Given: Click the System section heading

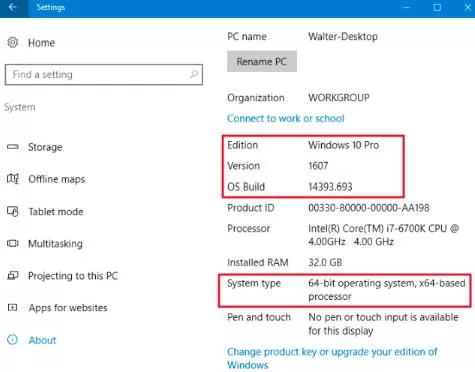Looking at the screenshot, I should click(x=20, y=107).
